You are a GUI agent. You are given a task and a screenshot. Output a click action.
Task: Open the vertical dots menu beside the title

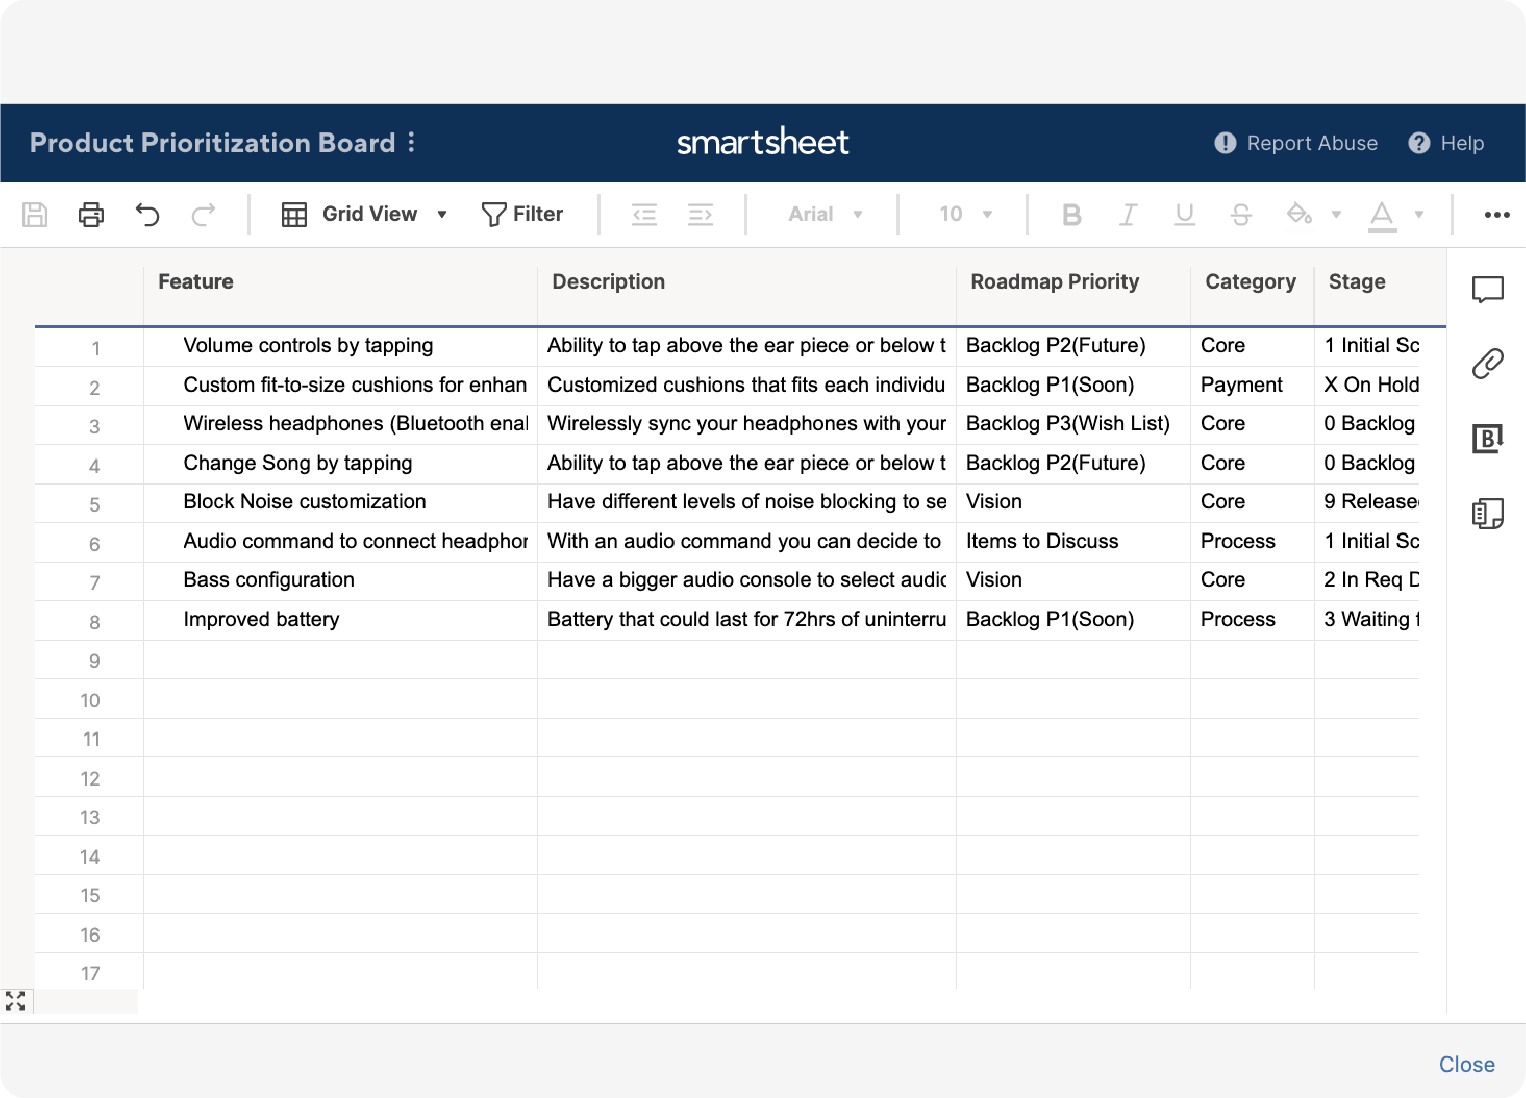point(411,142)
